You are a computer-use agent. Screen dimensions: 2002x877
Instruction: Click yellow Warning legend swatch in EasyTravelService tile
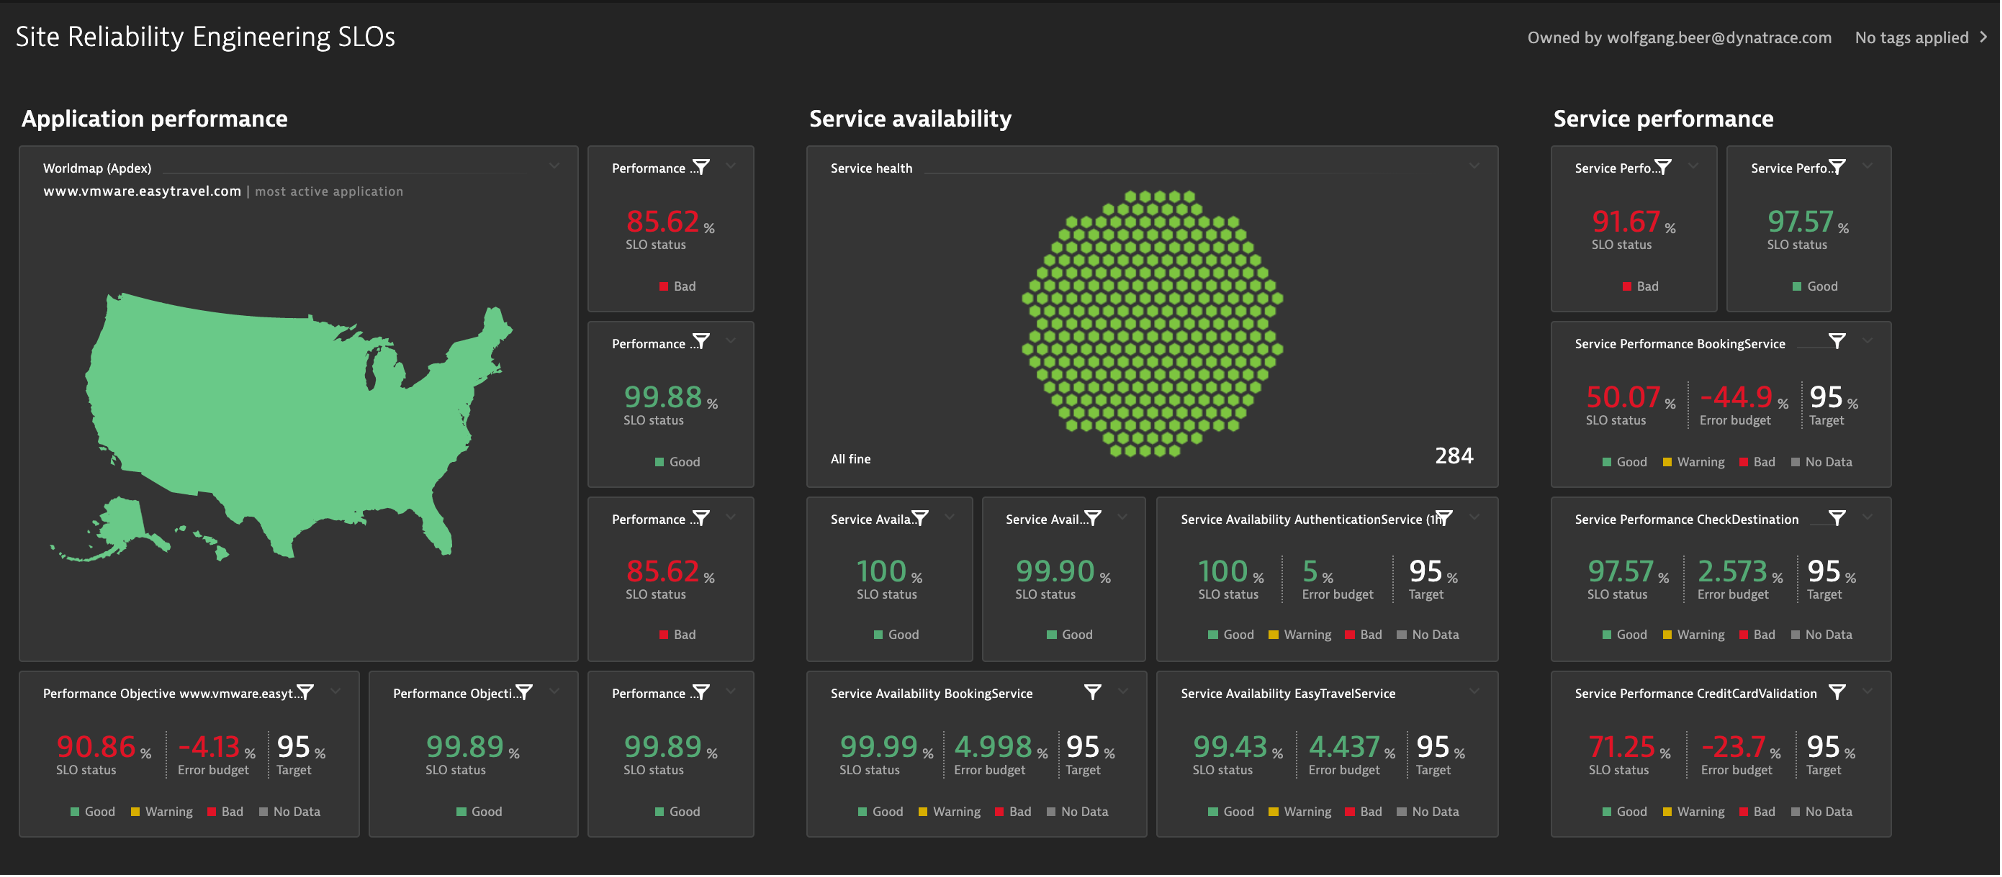(x=1273, y=812)
